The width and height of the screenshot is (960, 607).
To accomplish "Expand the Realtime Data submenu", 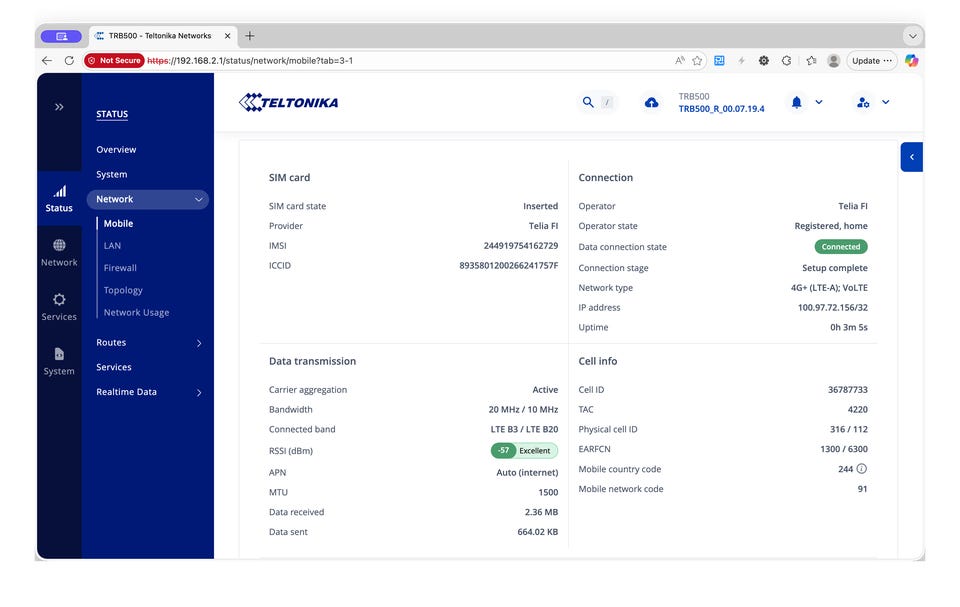I will (199, 392).
